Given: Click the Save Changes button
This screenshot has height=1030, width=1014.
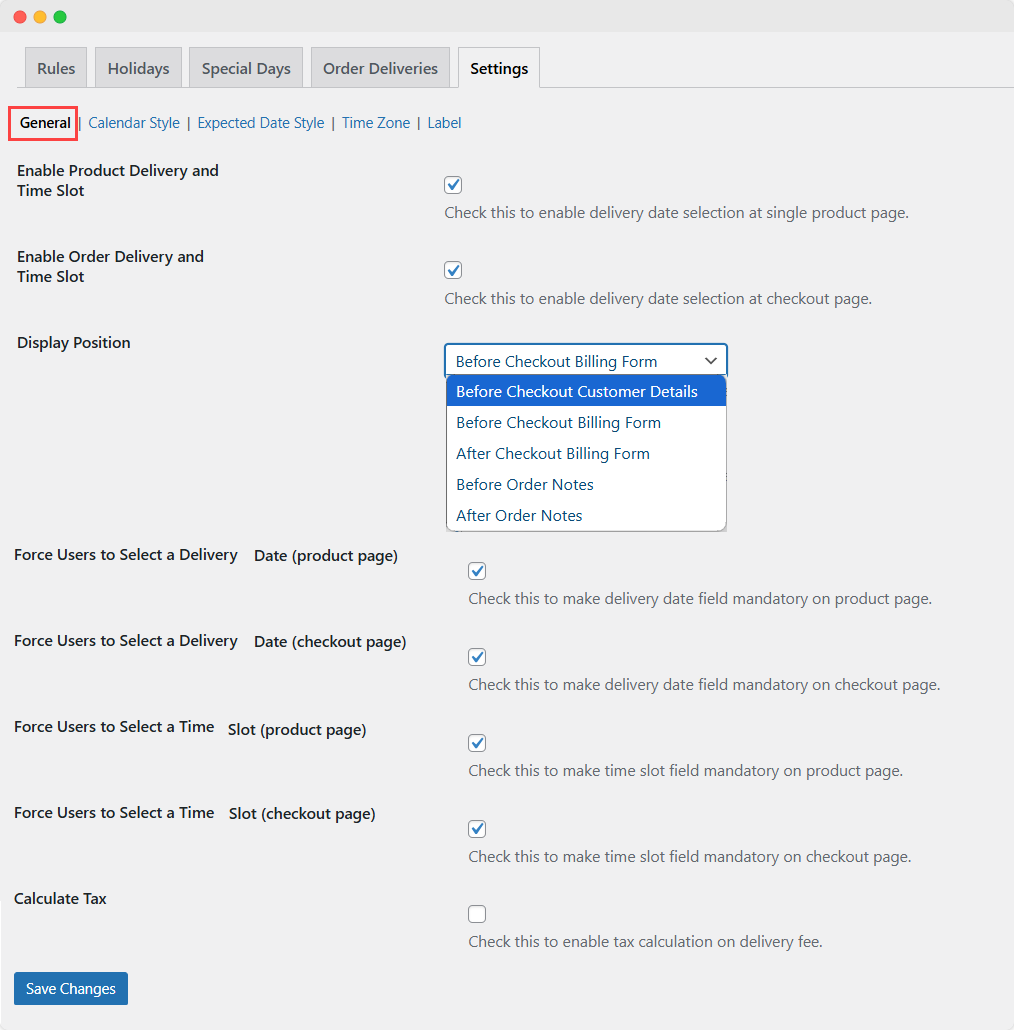Looking at the screenshot, I should click(70, 988).
